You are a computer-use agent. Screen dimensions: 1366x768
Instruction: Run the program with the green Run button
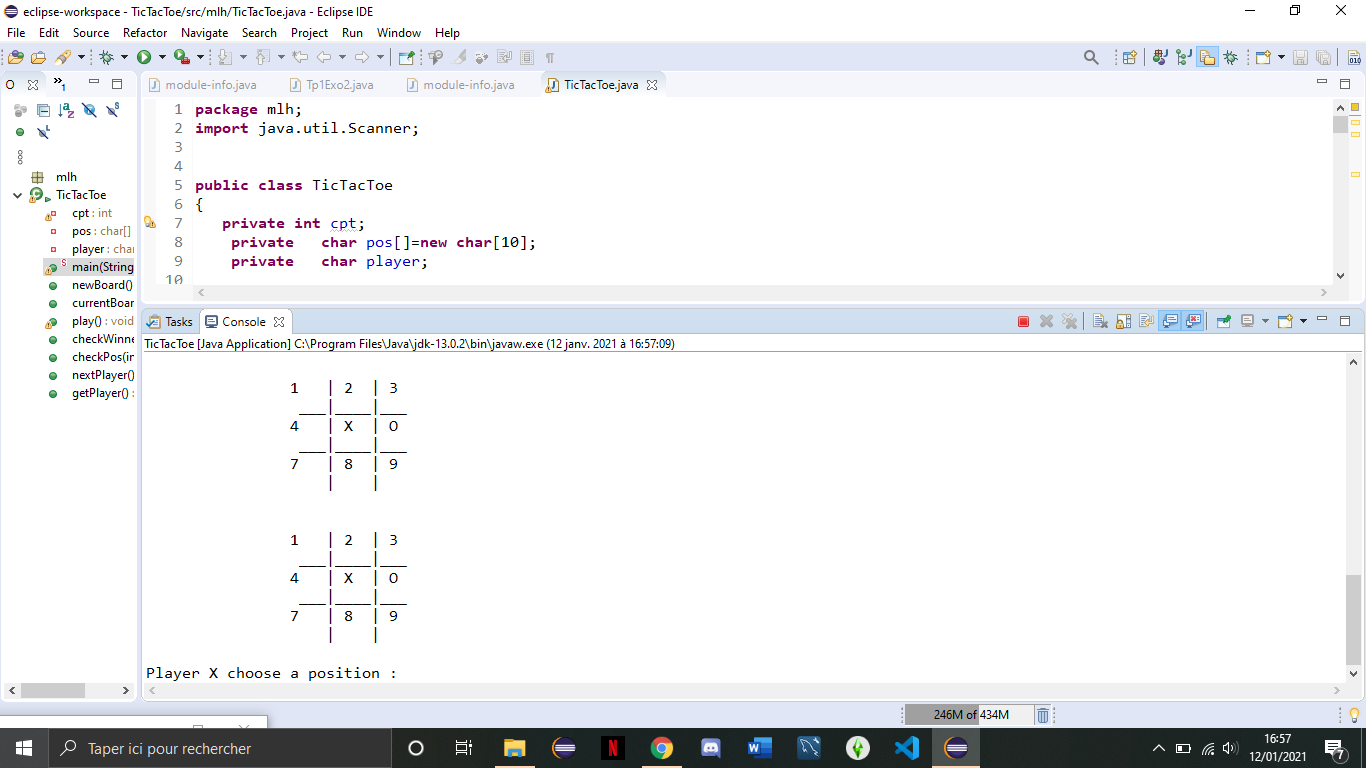[x=144, y=58]
